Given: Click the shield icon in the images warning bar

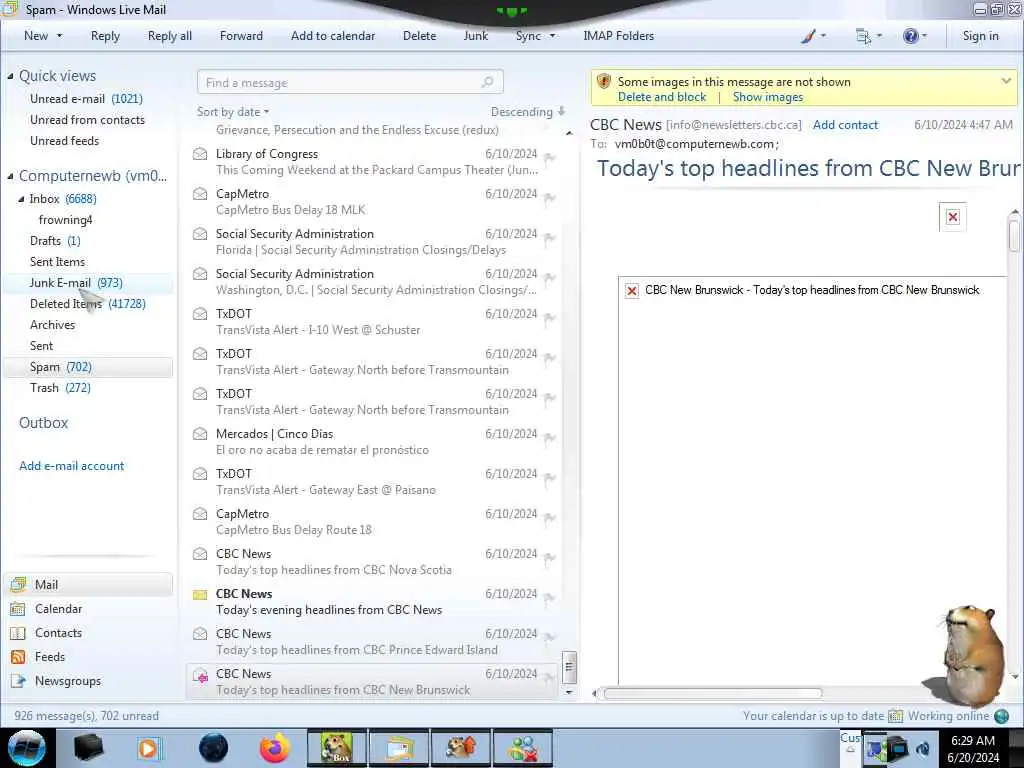Looking at the screenshot, I should [603, 82].
